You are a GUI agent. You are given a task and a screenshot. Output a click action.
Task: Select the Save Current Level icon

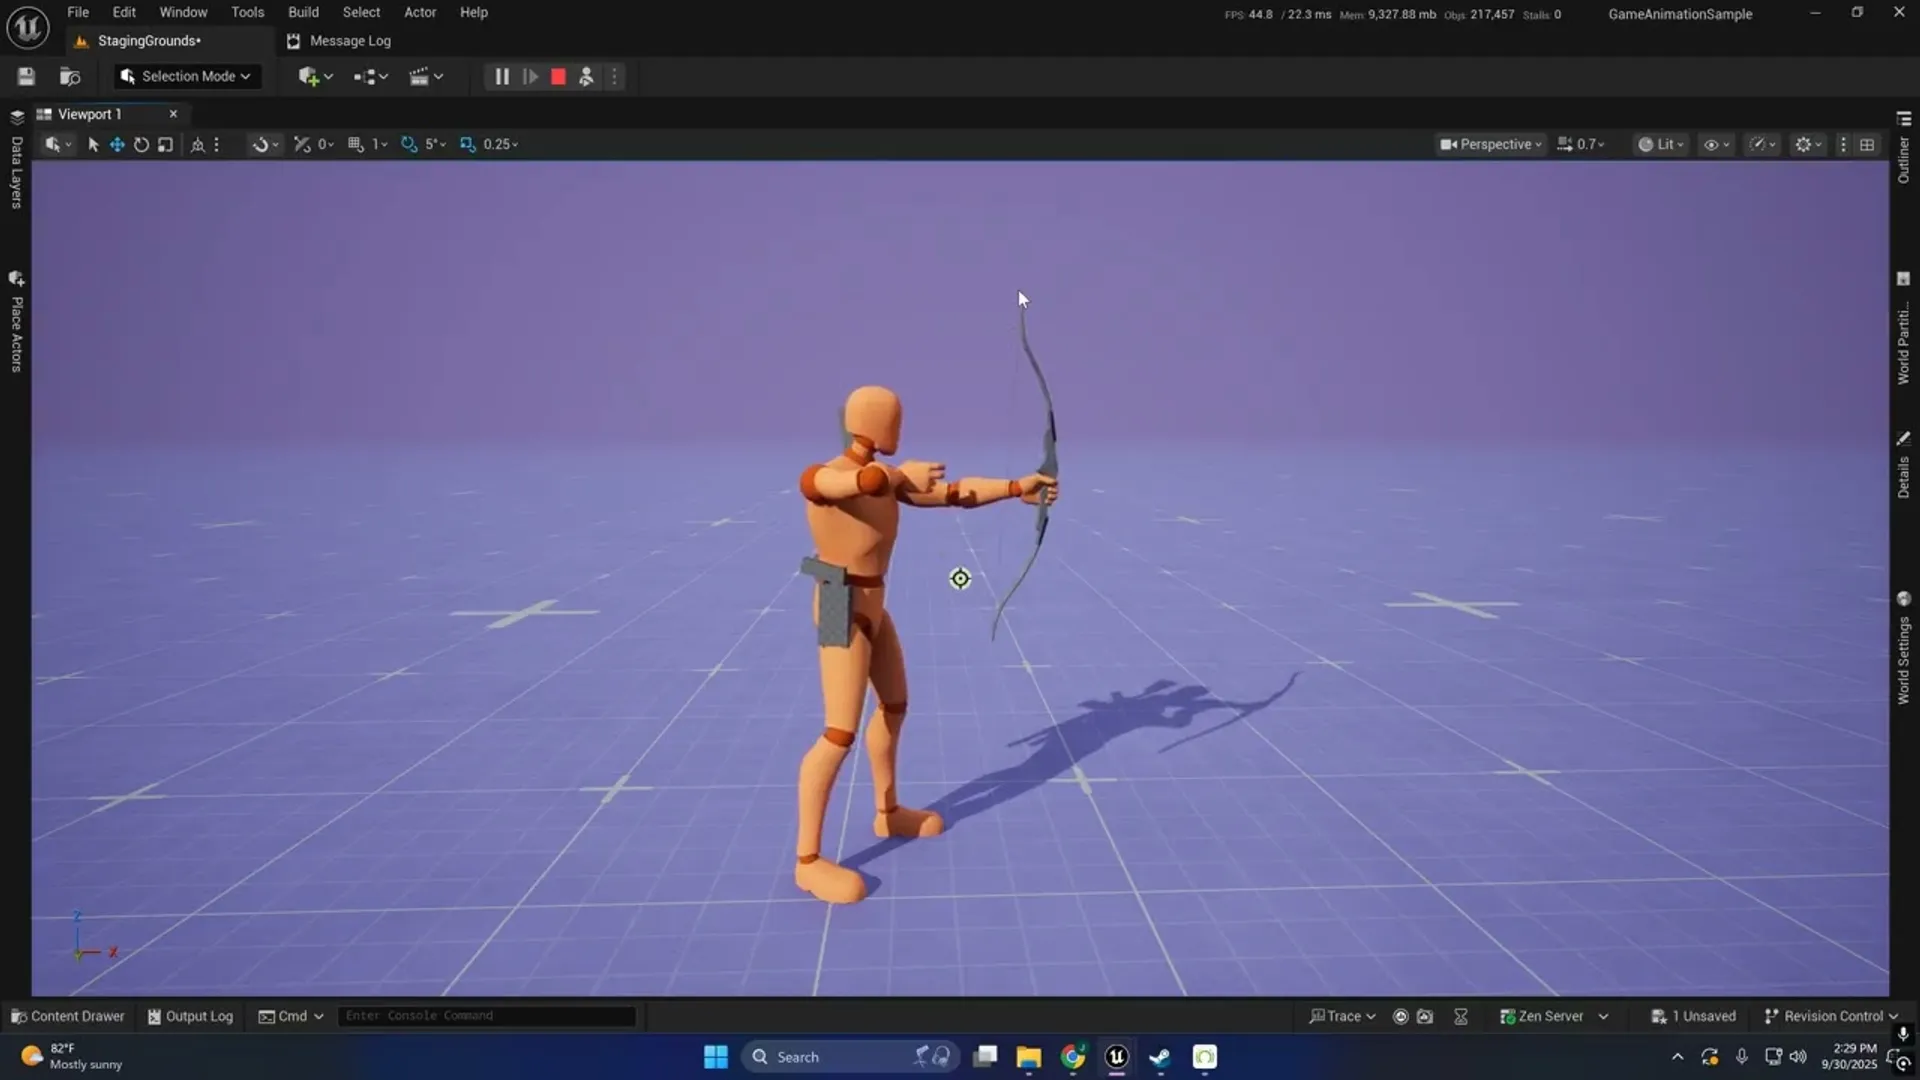point(26,76)
